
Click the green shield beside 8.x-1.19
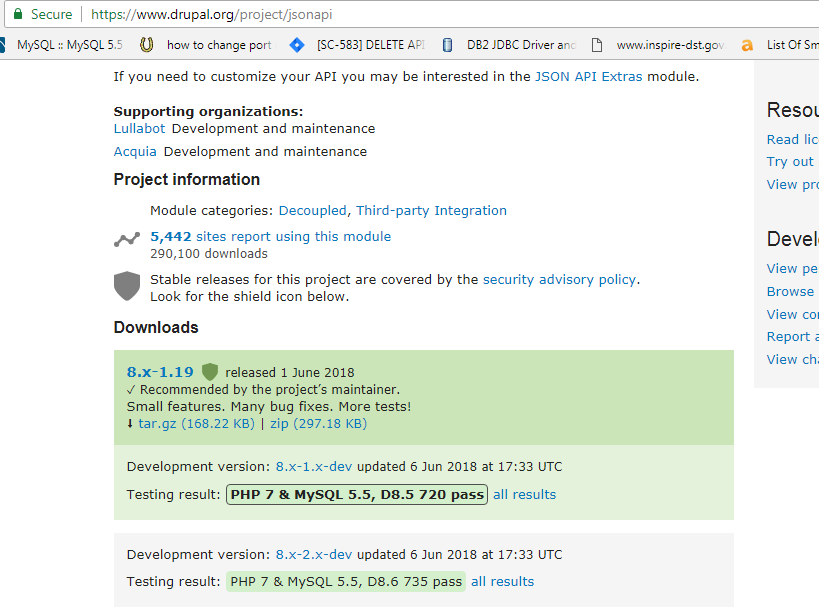point(209,372)
